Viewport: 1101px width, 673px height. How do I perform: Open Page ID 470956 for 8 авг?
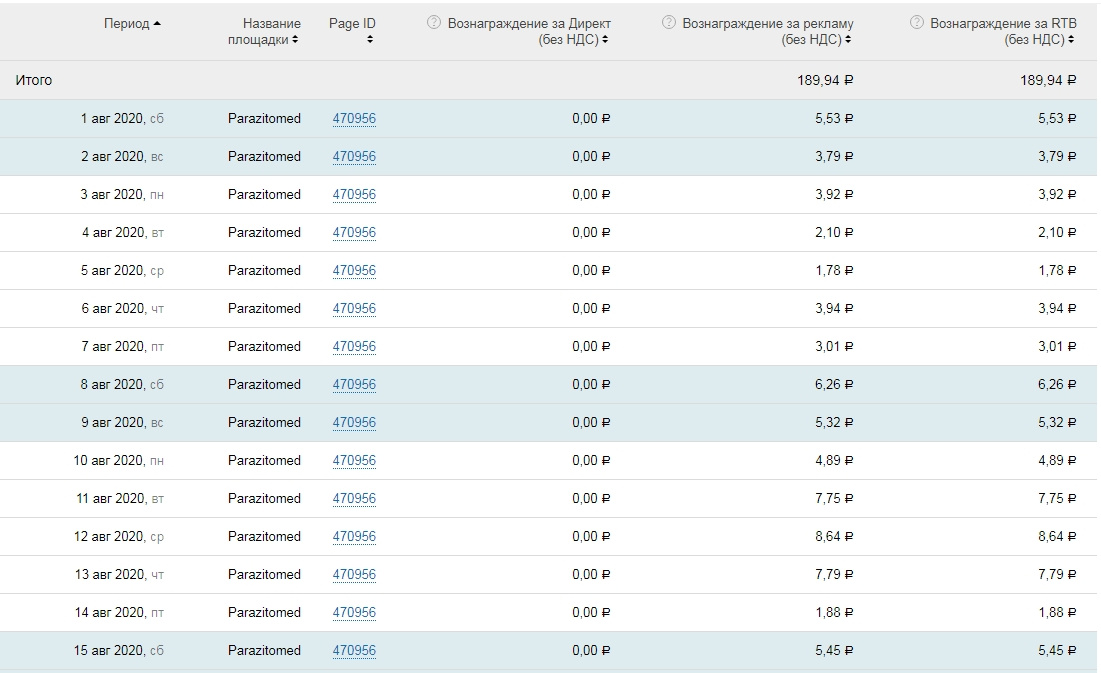[x=354, y=385]
